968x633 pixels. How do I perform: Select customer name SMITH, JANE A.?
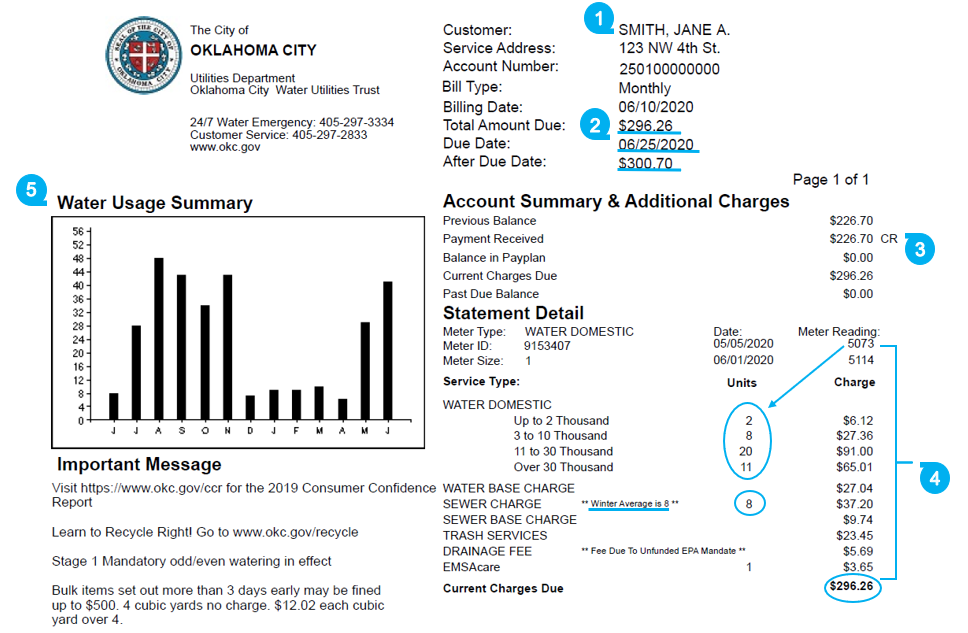pos(674,30)
